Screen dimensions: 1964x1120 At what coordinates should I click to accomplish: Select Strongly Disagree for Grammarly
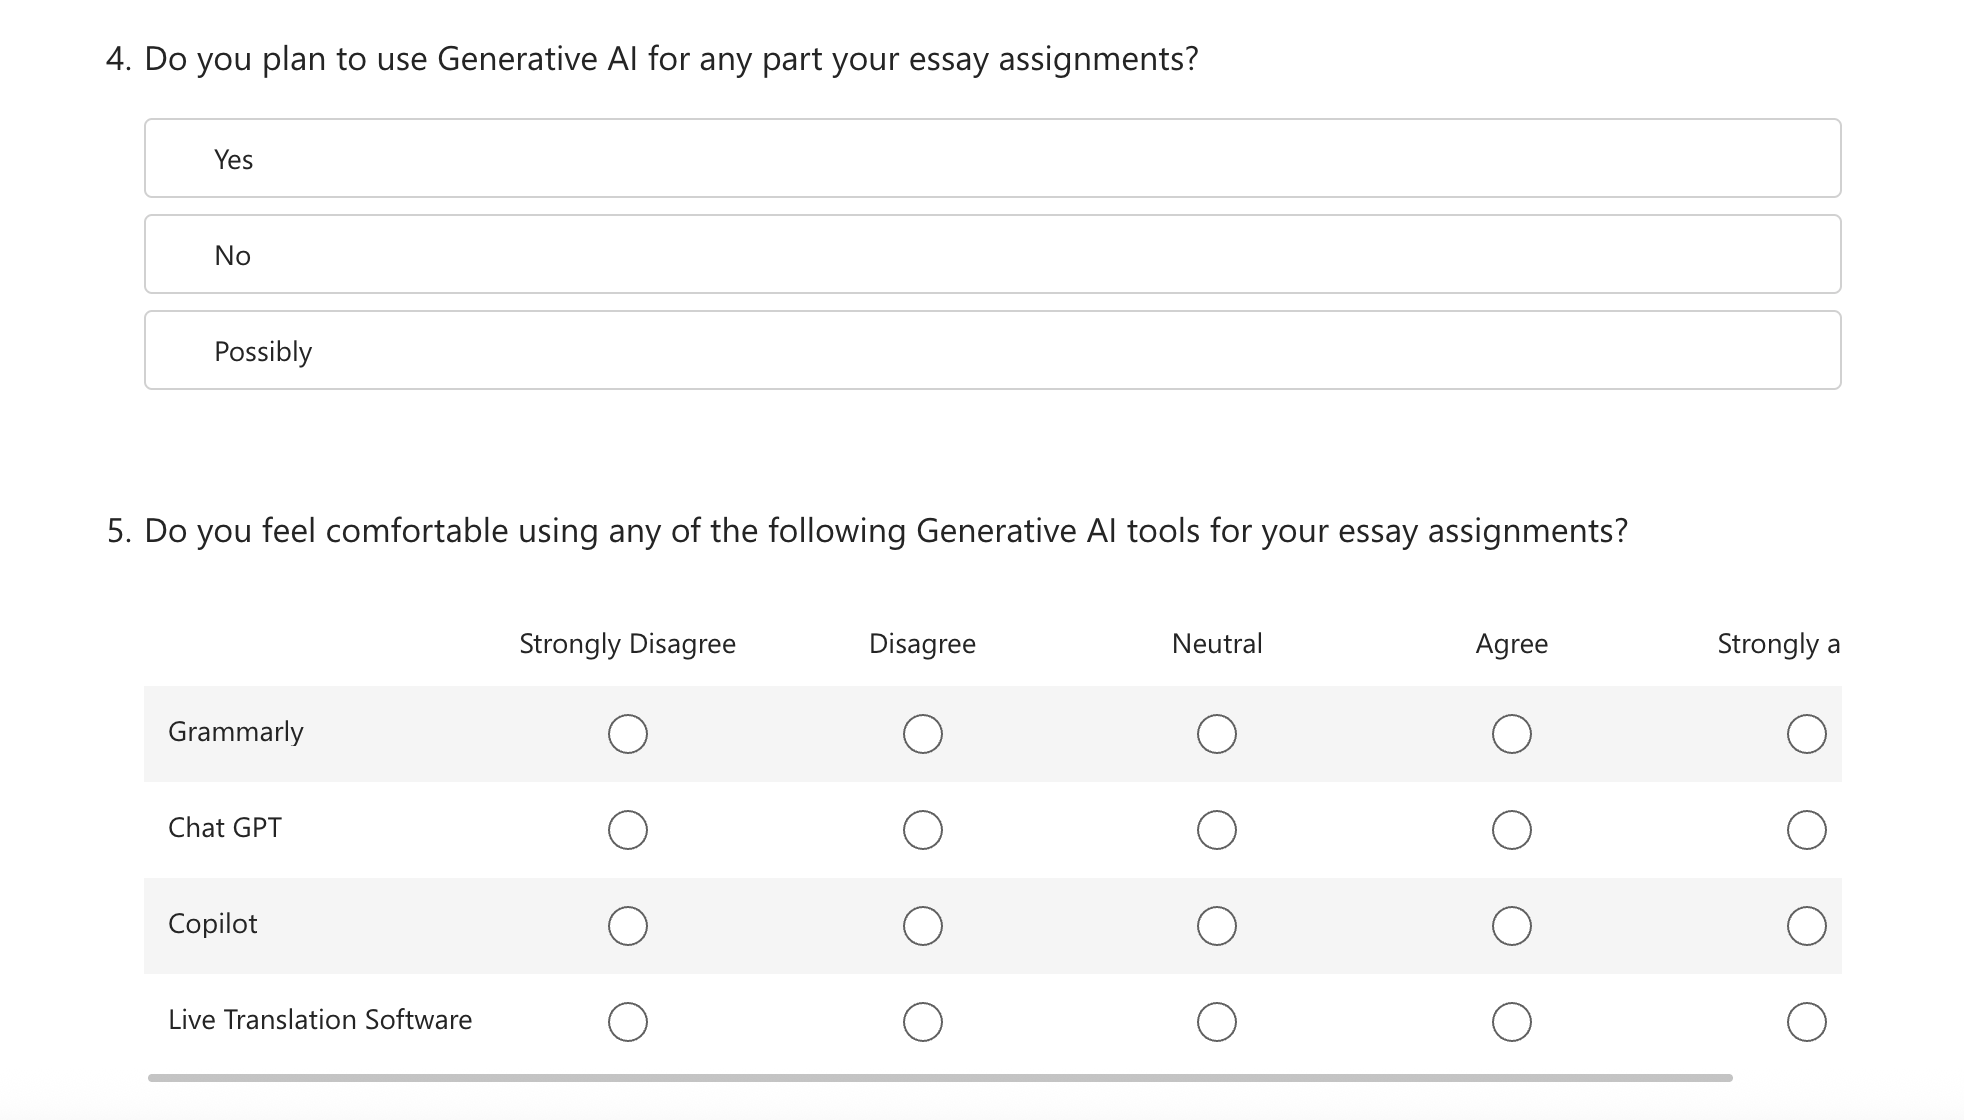(x=627, y=733)
